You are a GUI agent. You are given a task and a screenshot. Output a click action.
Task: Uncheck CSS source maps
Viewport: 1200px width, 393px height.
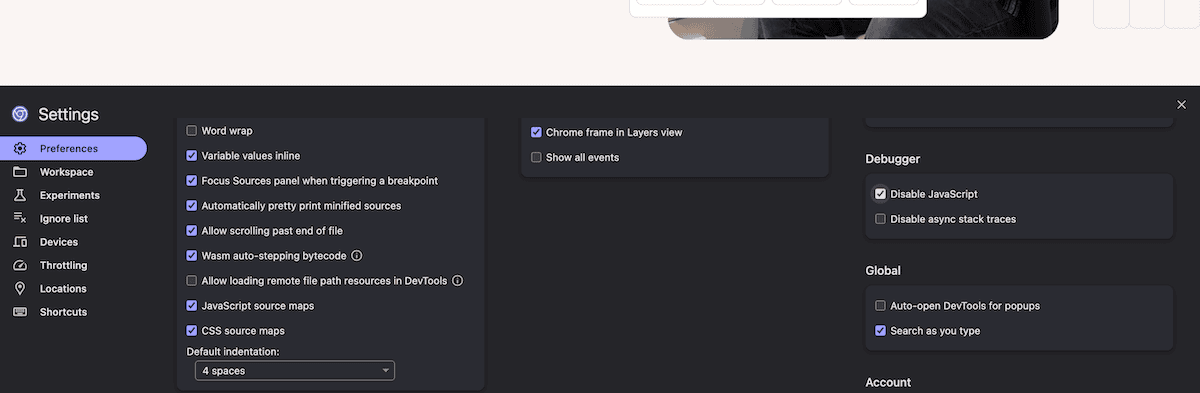[x=192, y=330]
